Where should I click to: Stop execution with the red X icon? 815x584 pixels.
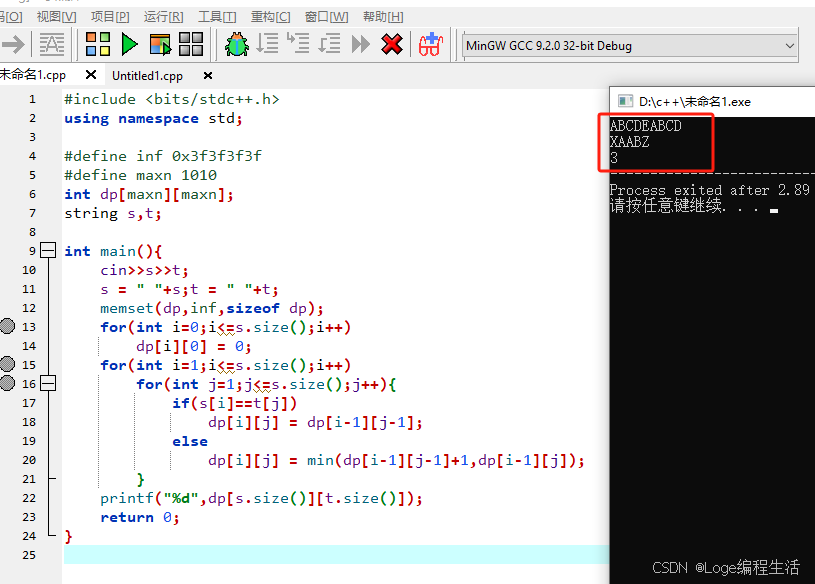click(391, 44)
